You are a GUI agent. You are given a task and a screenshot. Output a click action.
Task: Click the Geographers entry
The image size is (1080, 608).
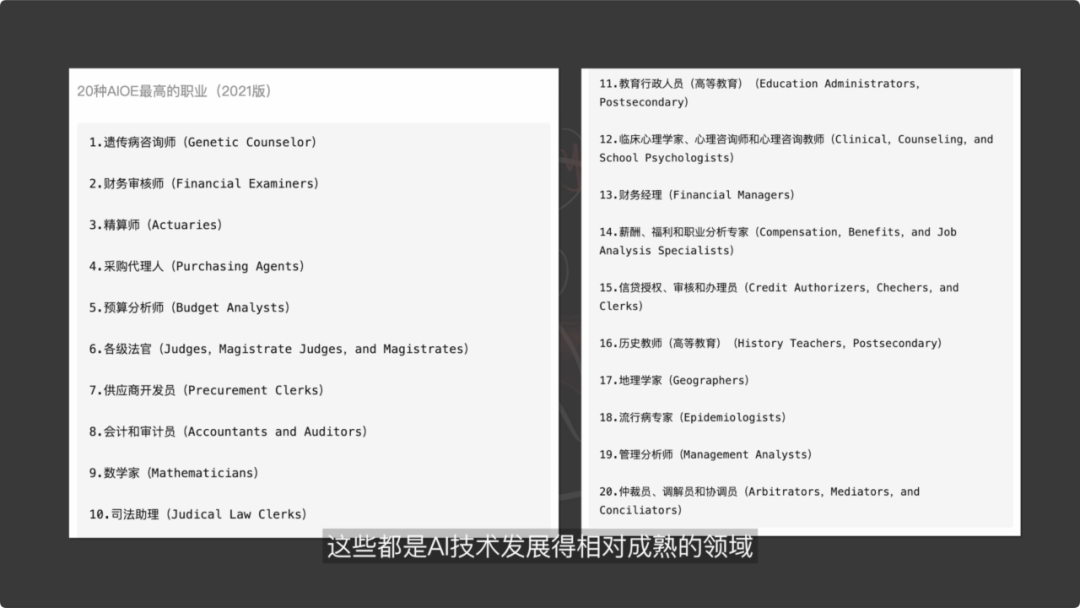point(674,381)
